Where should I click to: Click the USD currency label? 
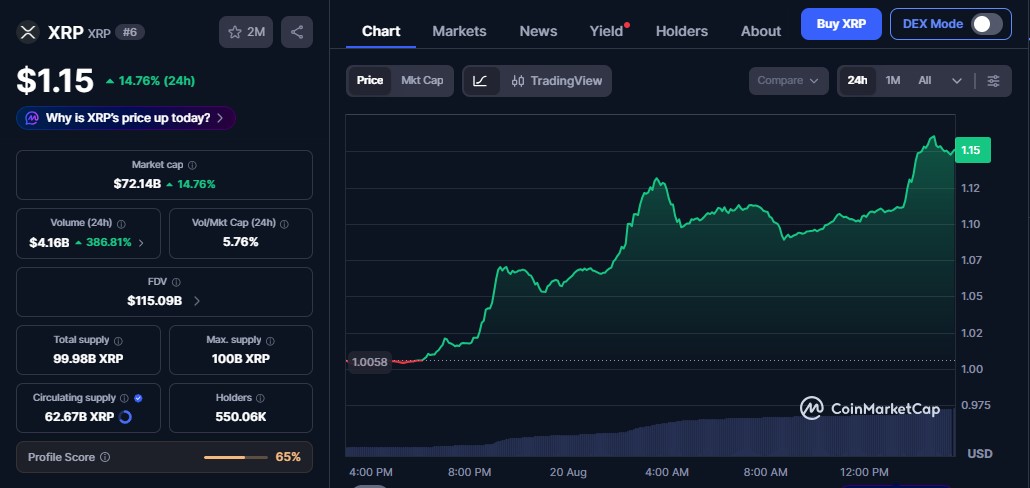(x=979, y=454)
